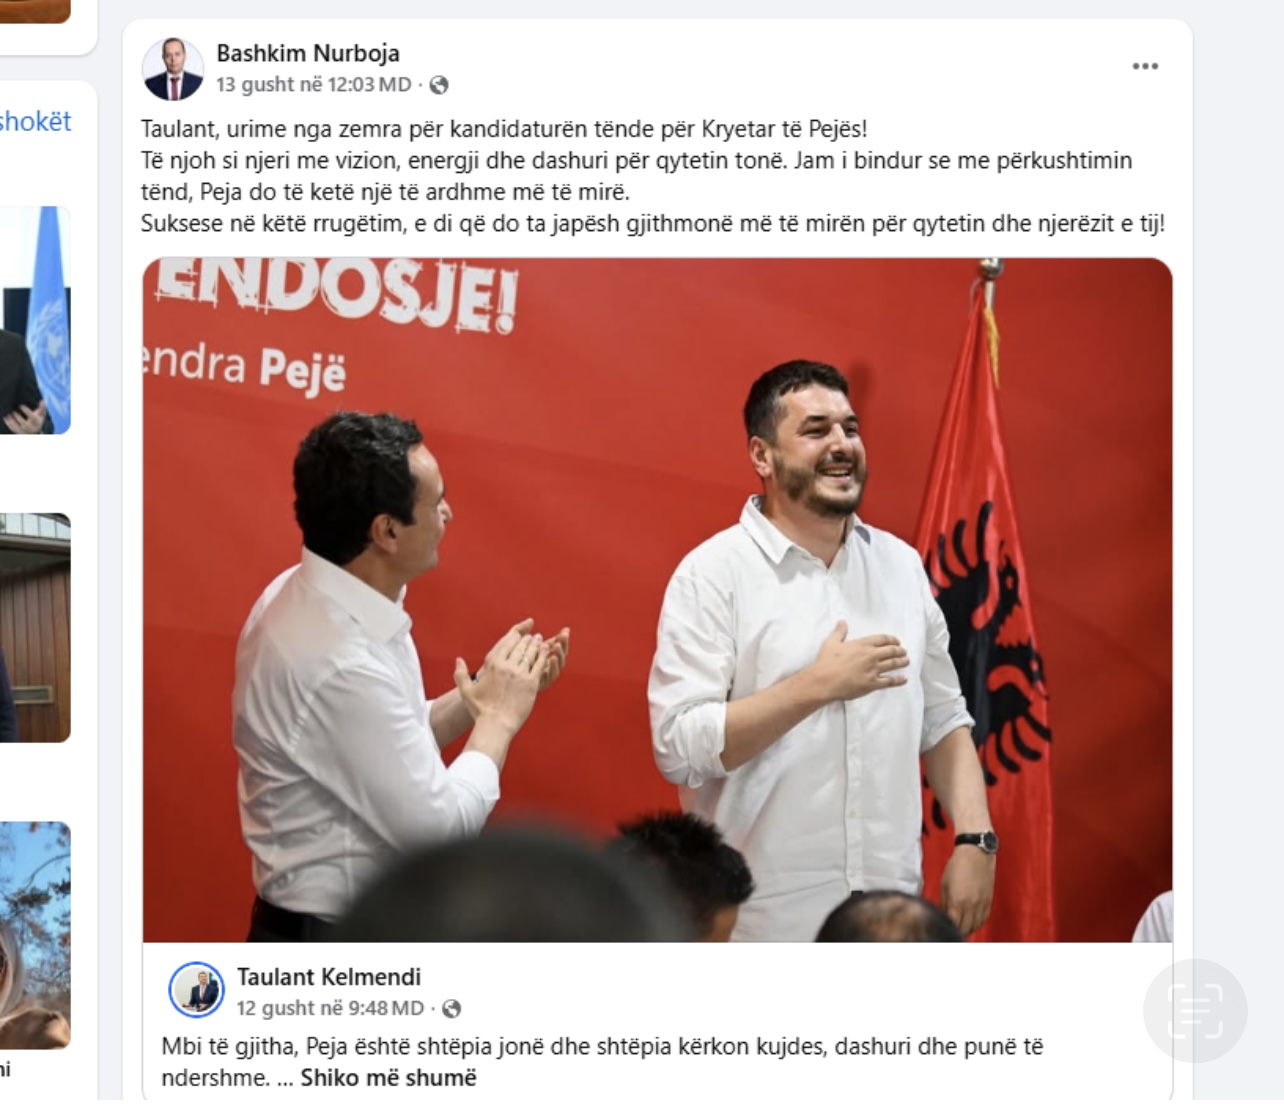Select the sidebar thumbnail with trees outdoors
This screenshot has height=1104, width=1284.
pyautogui.click(x=35, y=935)
